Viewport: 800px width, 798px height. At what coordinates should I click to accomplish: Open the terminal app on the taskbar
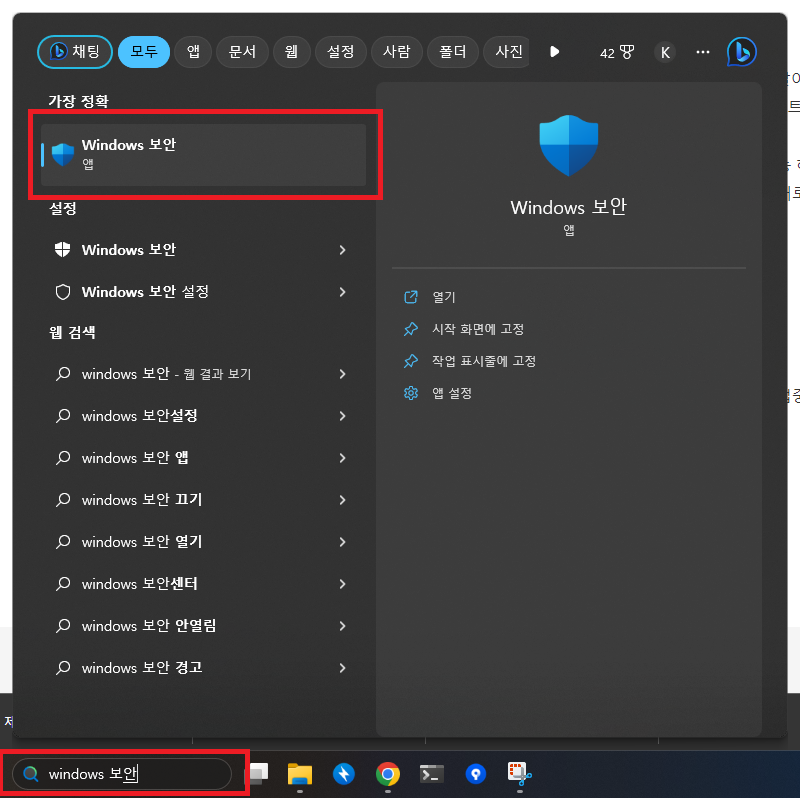[432, 774]
